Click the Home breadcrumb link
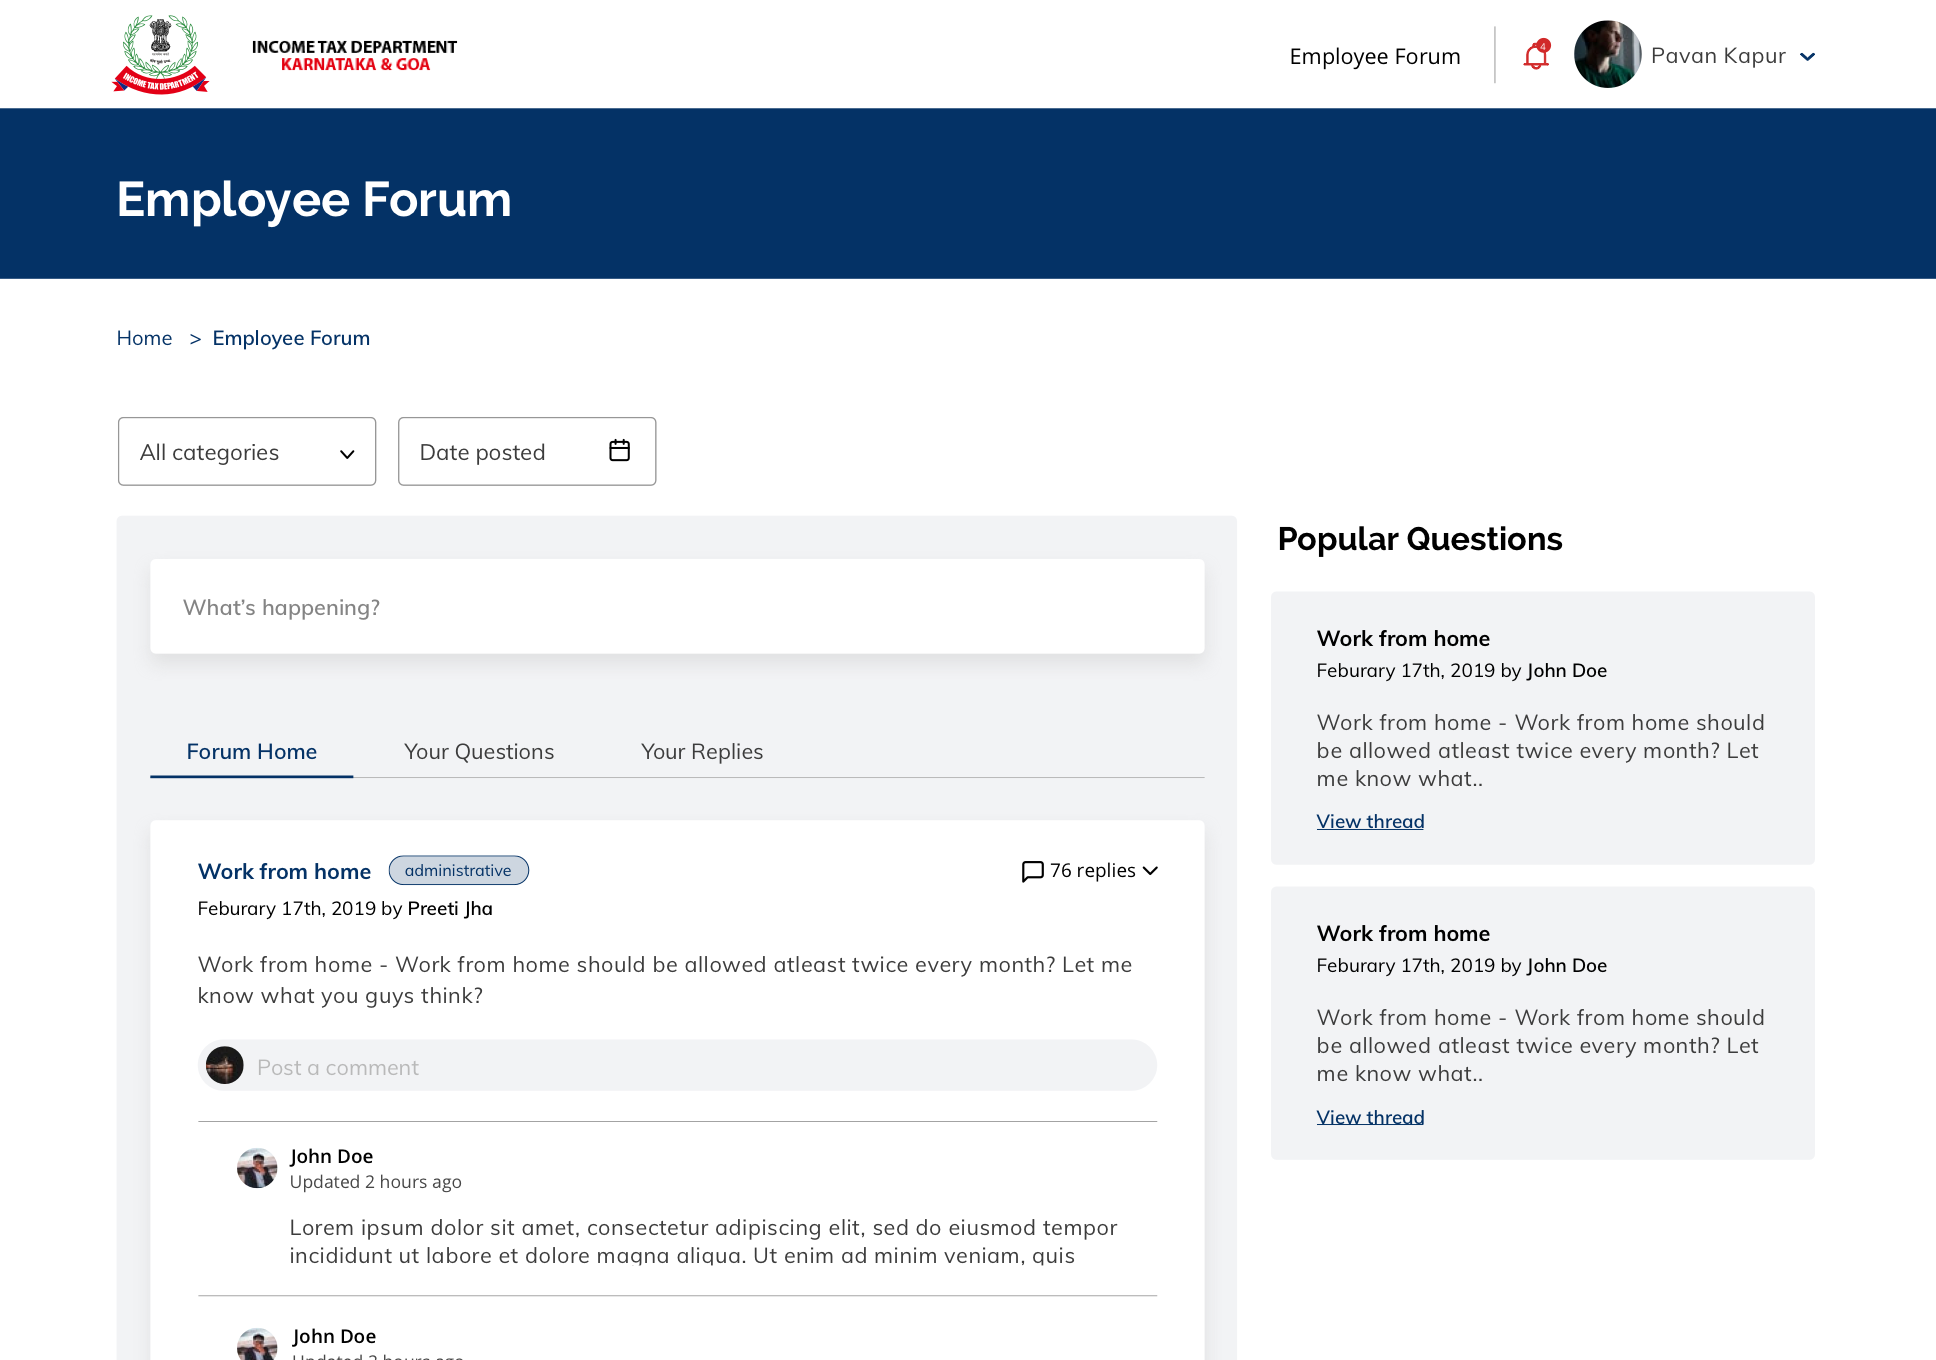Image resolution: width=1936 pixels, height=1360 pixels. 144,338
